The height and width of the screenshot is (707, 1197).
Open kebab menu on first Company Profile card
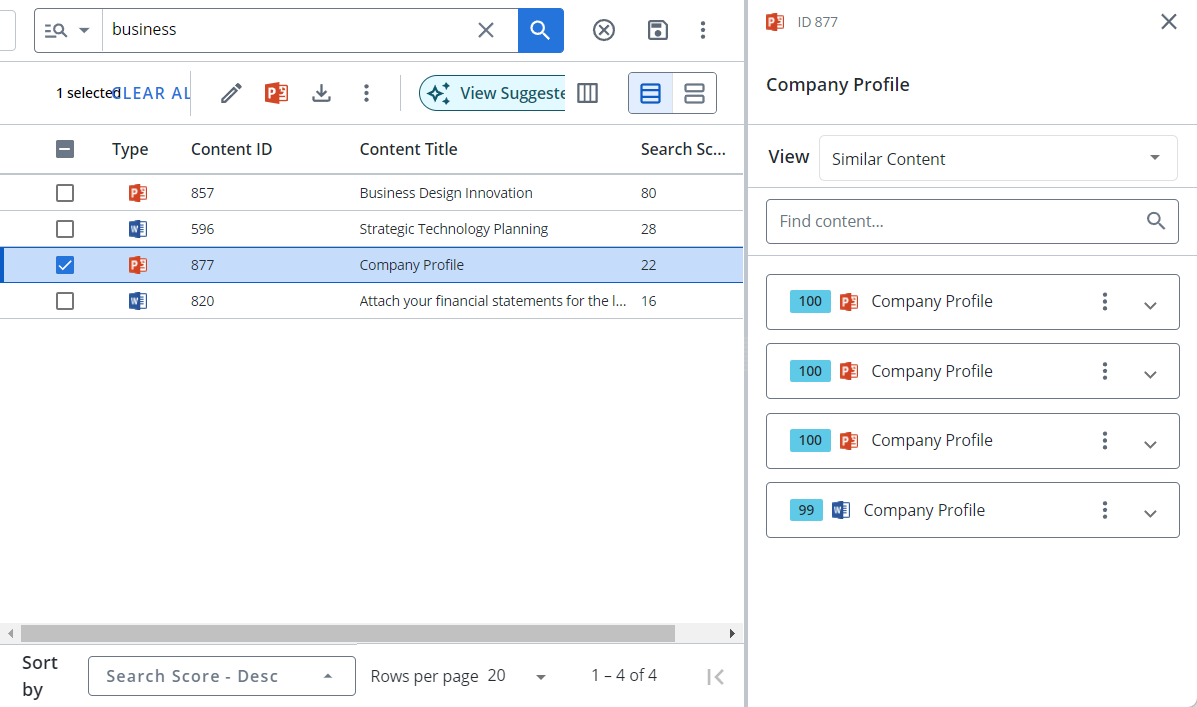1105,302
